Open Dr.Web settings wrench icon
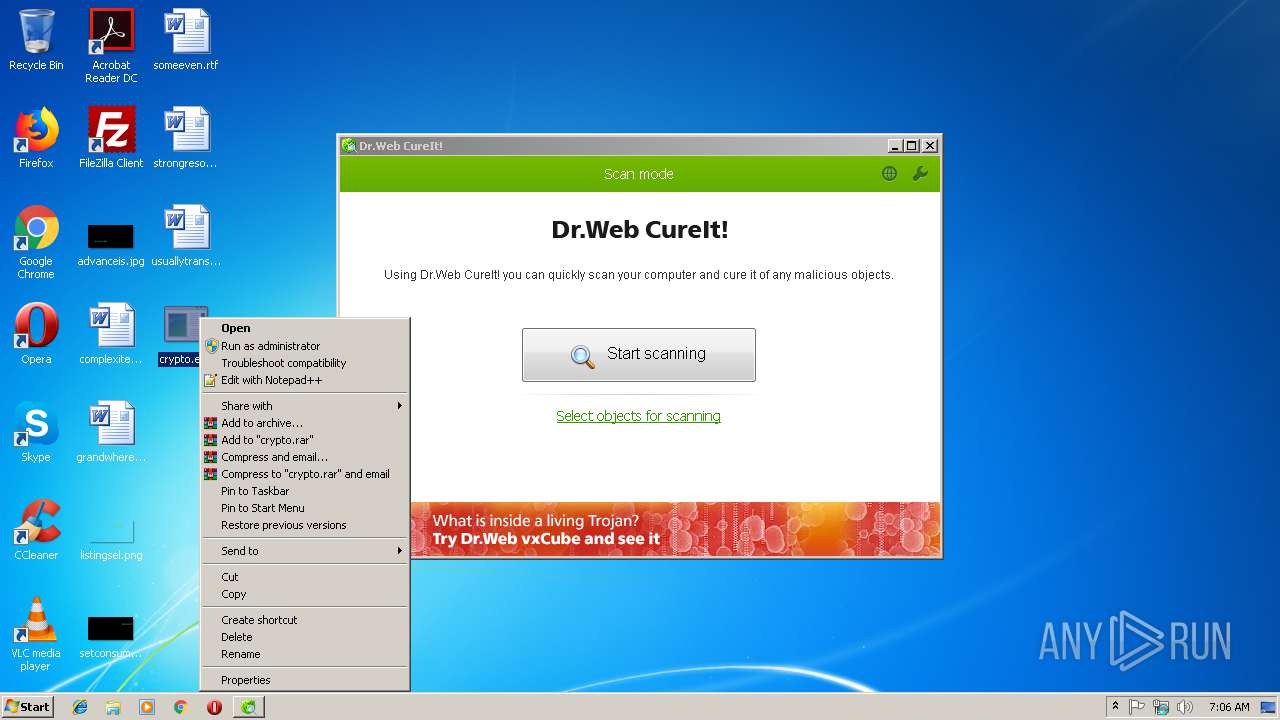This screenshot has width=1280, height=720. [x=920, y=174]
